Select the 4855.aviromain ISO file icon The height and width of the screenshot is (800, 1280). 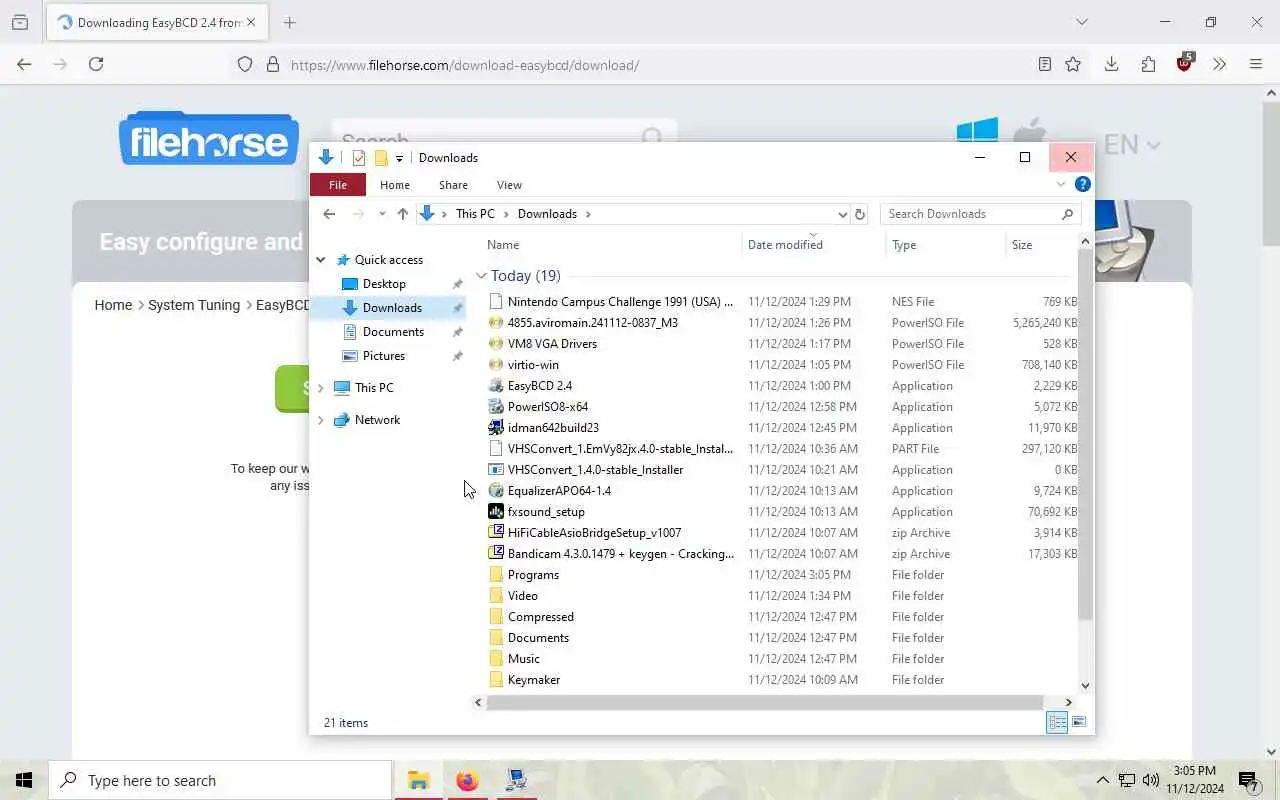tap(496, 323)
